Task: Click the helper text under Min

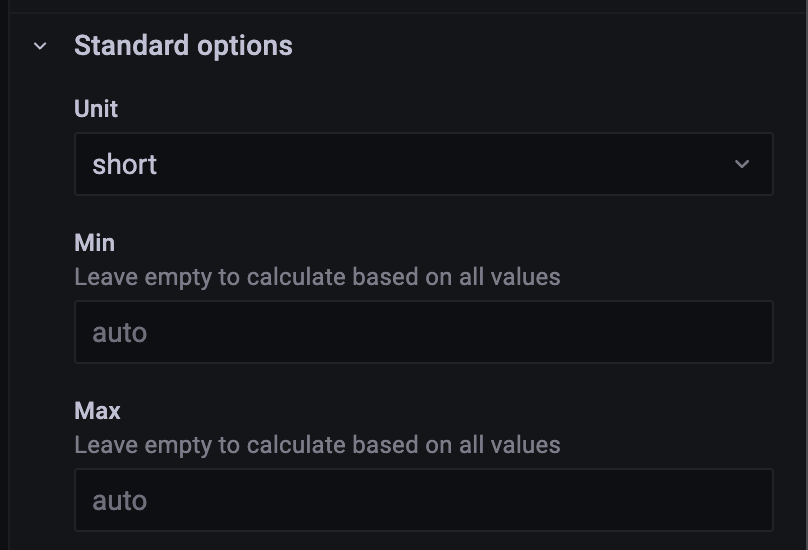Action: point(317,276)
